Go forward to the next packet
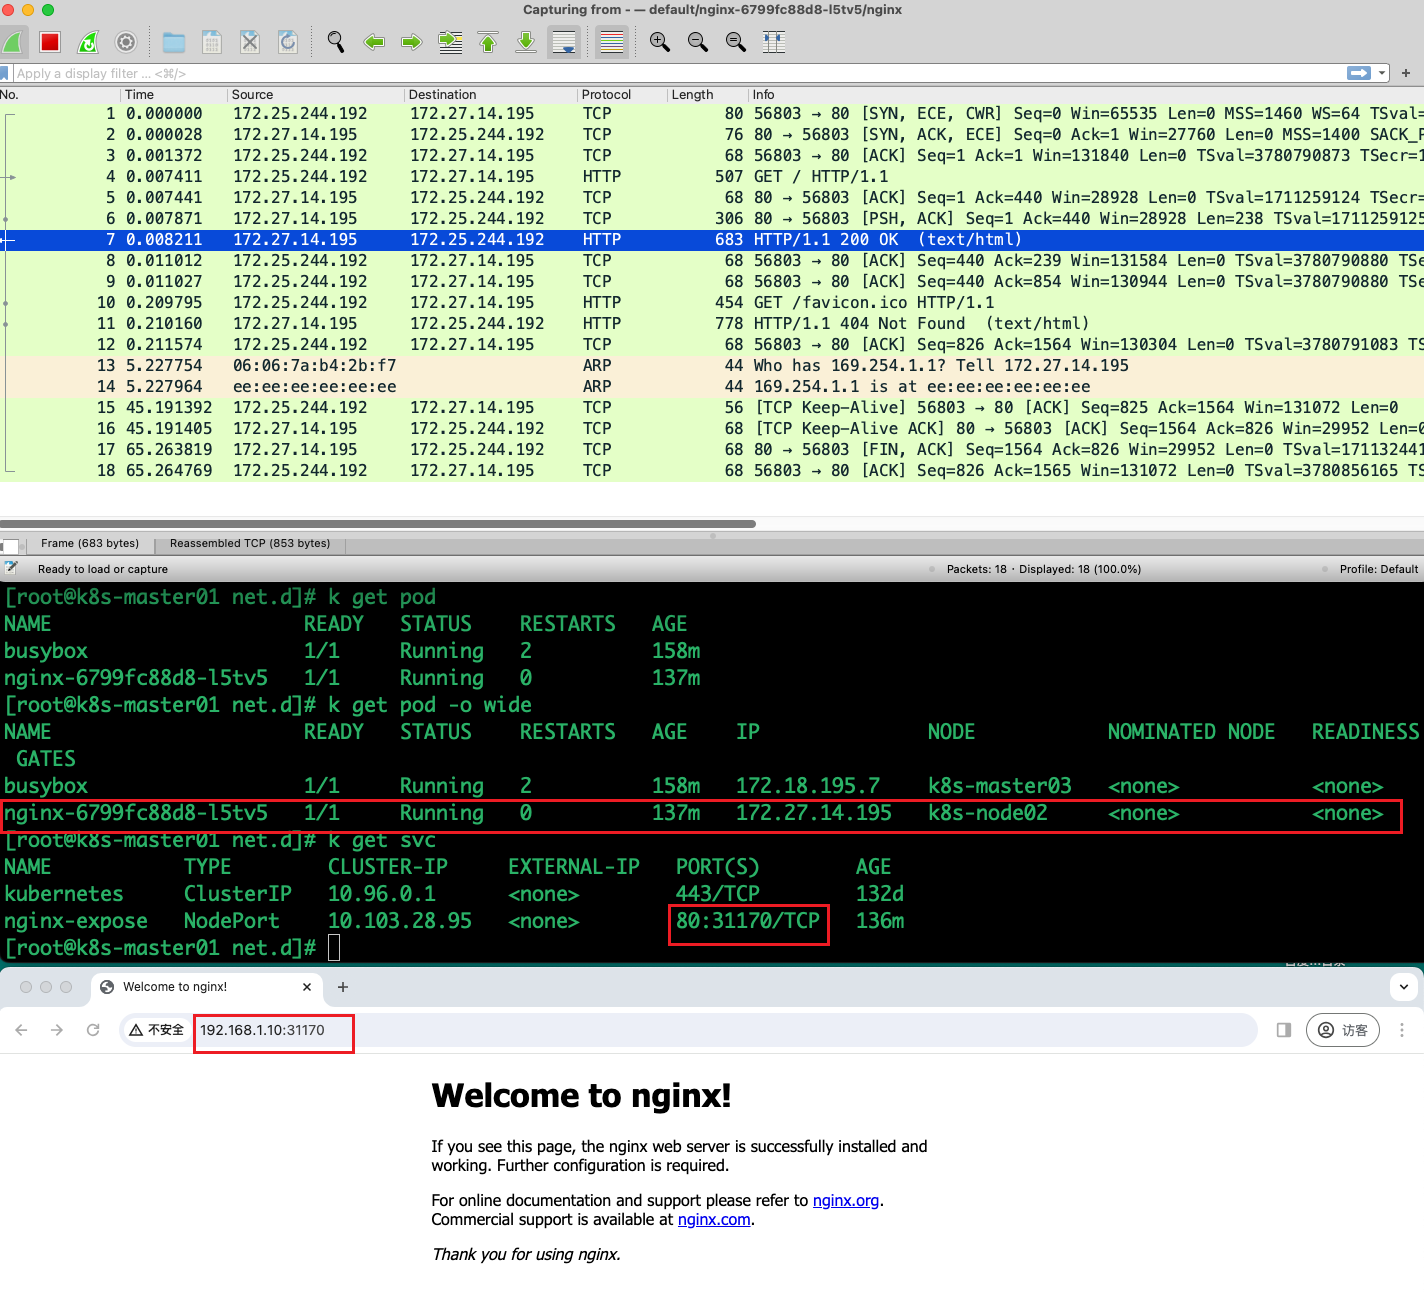The height and width of the screenshot is (1306, 1424). point(412,42)
